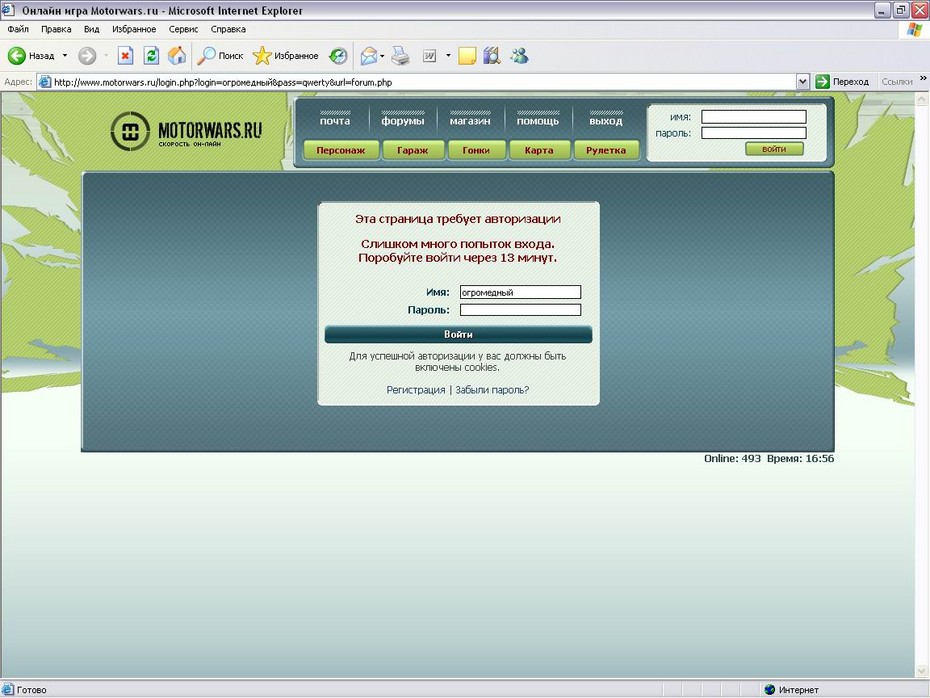Image resolution: width=930 pixels, height=698 pixels.
Task: Click the scrollbar down arrow
Action: pyautogui.click(x=922, y=671)
